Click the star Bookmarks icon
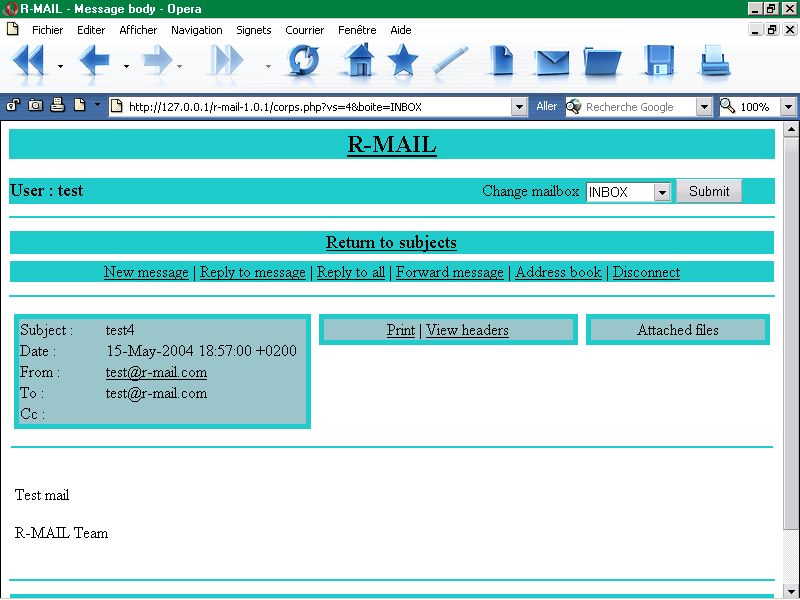The image size is (800, 600). pos(403,62)
